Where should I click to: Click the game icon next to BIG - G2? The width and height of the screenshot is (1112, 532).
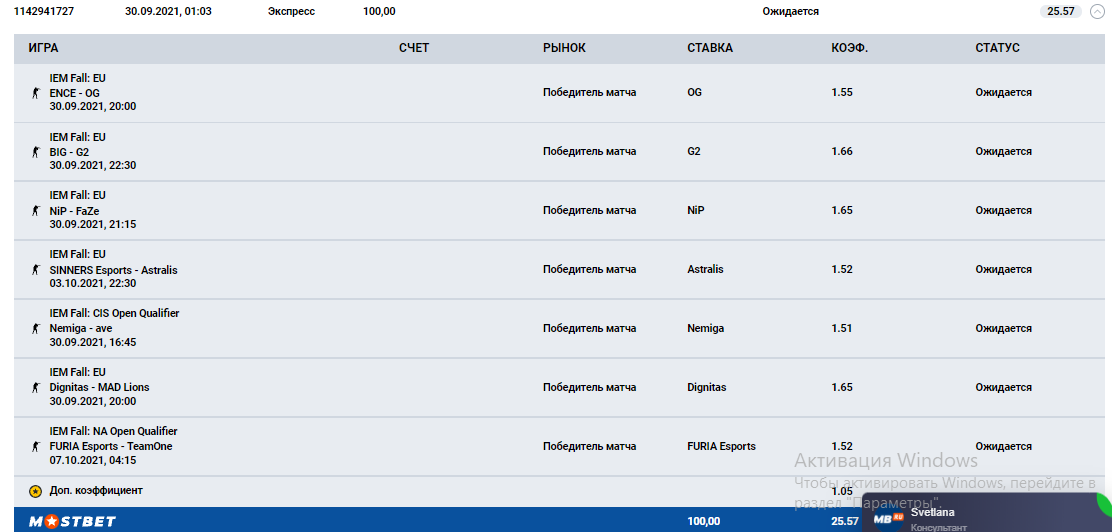tap(35, 152)
